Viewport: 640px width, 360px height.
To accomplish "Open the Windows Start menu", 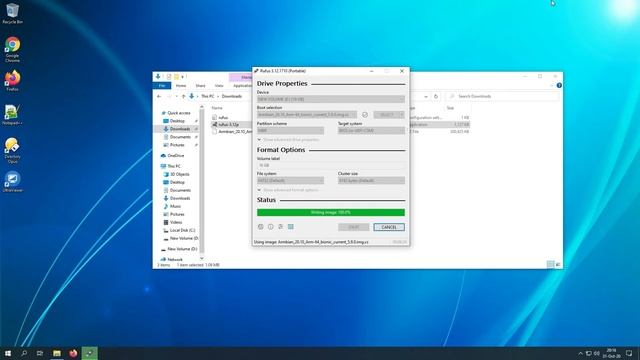I will click(x=7, y=353).
